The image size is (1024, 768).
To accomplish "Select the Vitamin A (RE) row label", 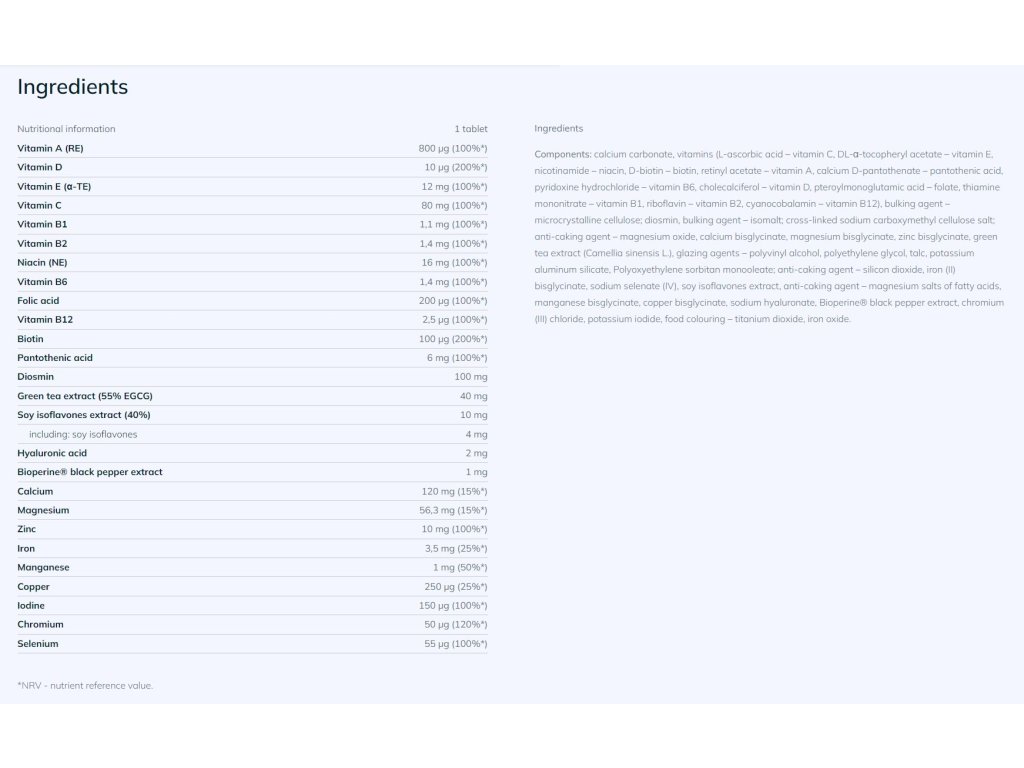I will 50,148.
